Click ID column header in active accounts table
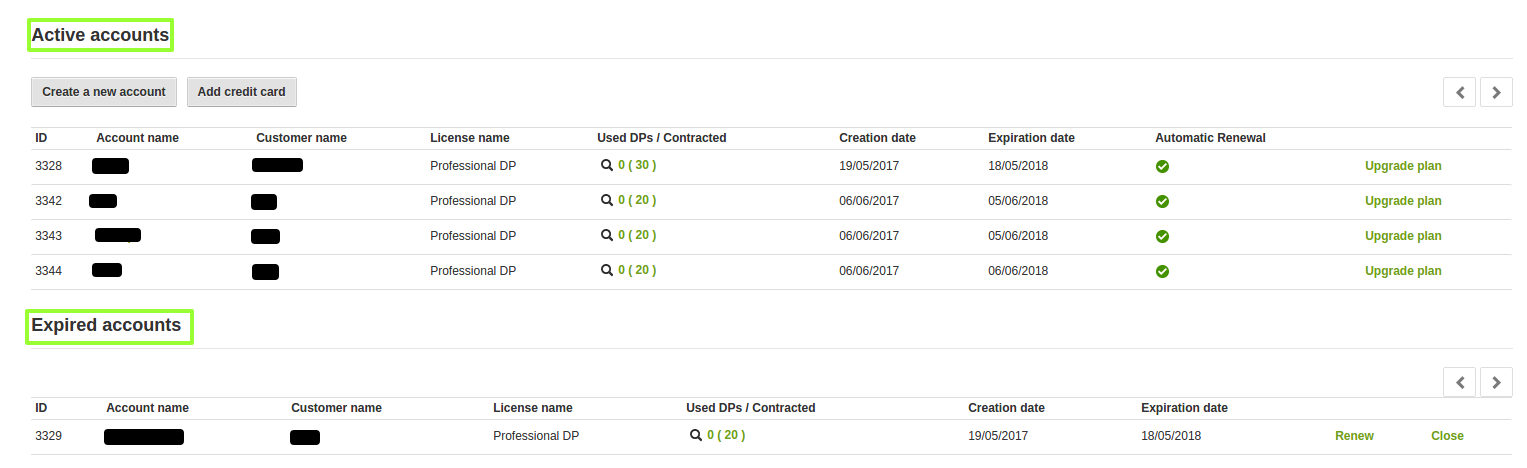The height and width of the screenshot is (468, 1527). click(x=41, y=138)
